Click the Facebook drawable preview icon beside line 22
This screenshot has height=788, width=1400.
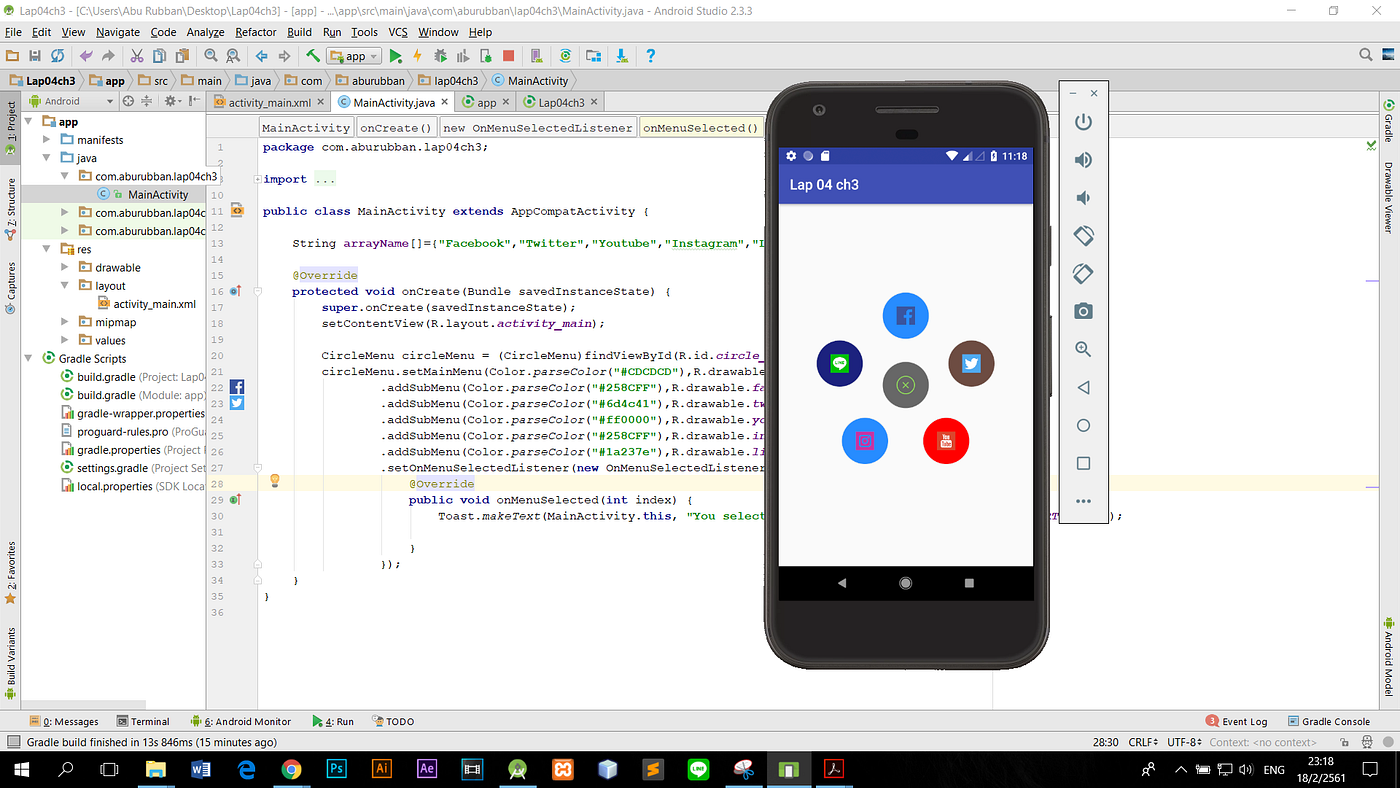click(x=236, y=386)
